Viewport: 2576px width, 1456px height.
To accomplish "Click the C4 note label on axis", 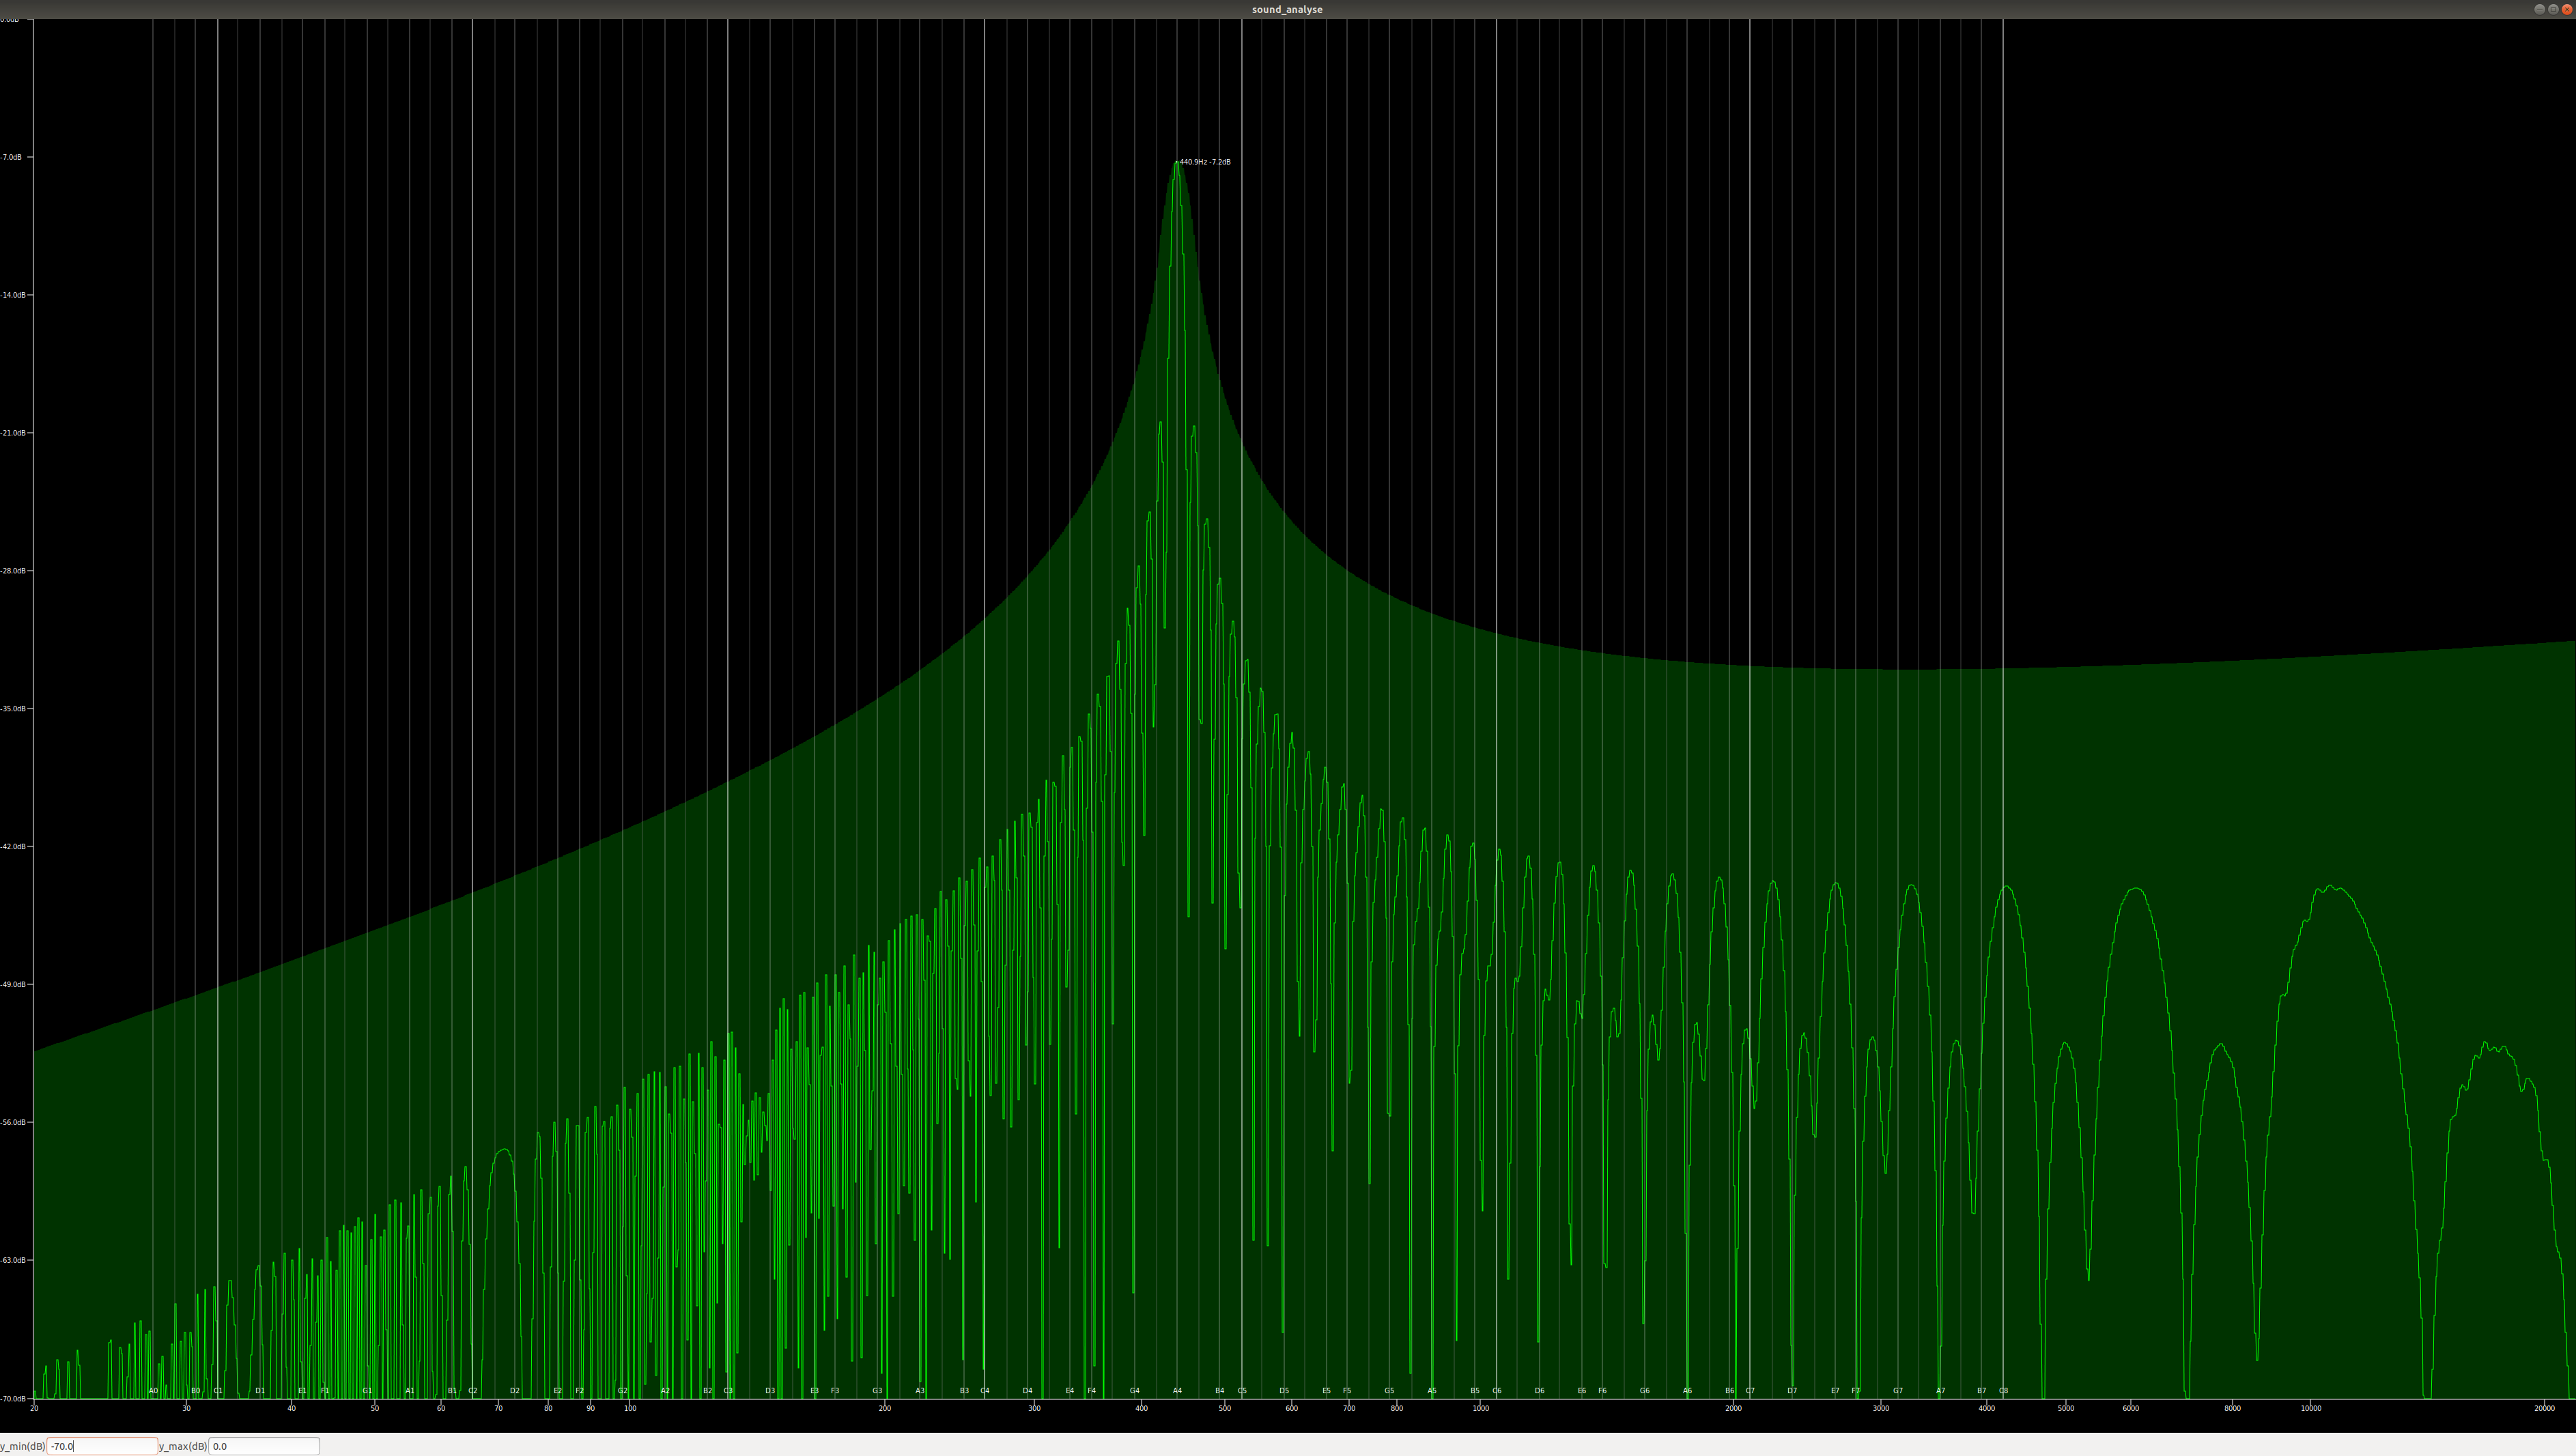I will 985,1391.
